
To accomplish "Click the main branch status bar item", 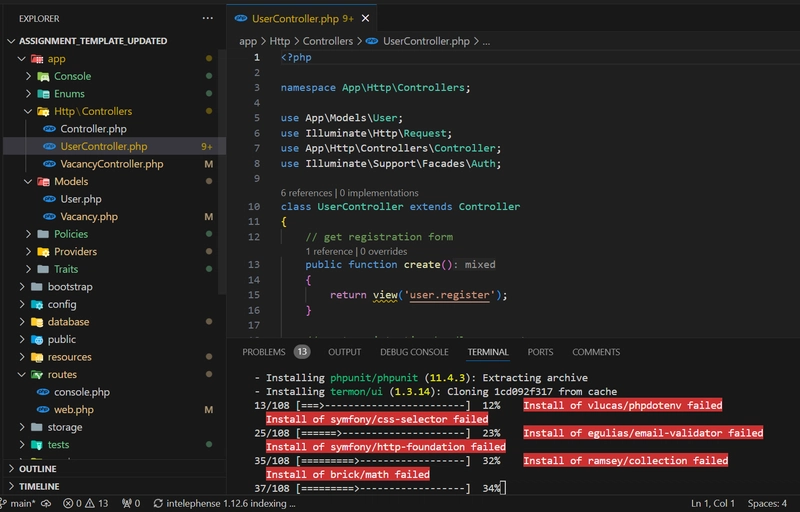I will pyautogui.click(x=19, y=503).
